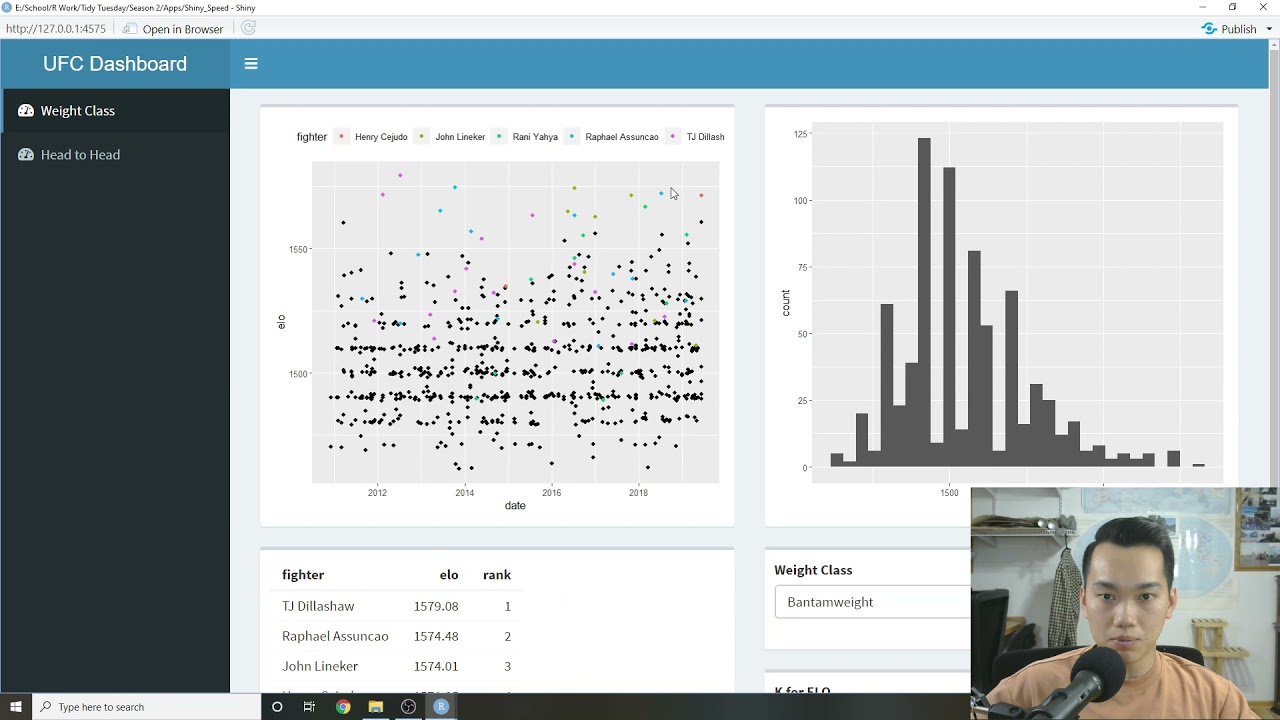Reload the Shiny app with refresh icon

249,28
